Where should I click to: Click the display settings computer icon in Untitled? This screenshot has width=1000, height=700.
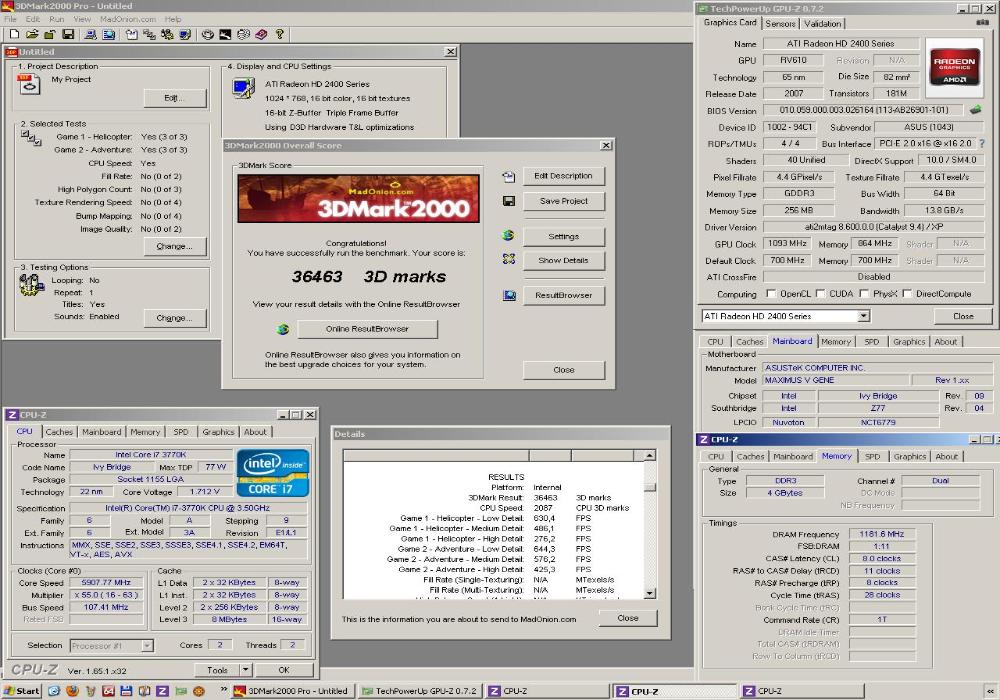pos(243,88)
